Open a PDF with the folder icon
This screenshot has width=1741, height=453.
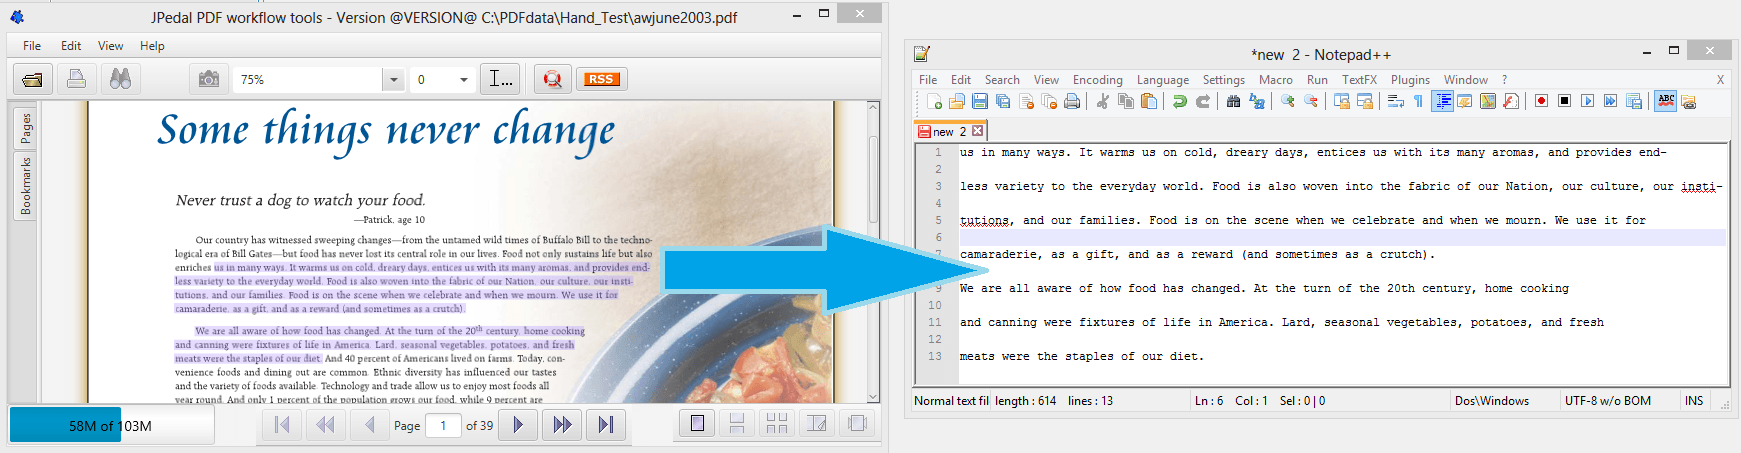pos(33,79)
